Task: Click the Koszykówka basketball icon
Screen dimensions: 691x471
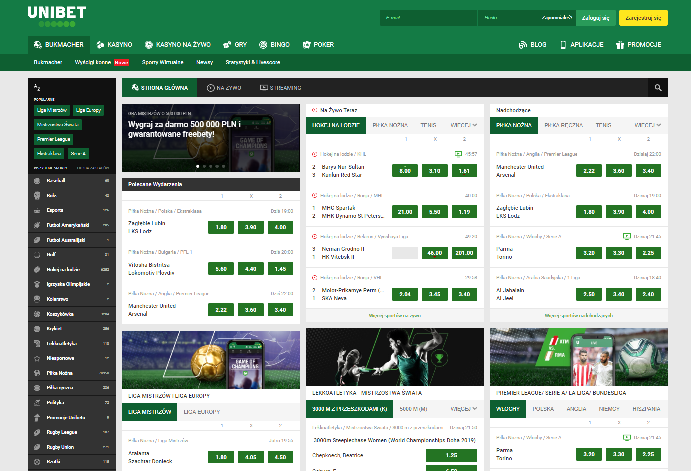Action: [37, 314]
